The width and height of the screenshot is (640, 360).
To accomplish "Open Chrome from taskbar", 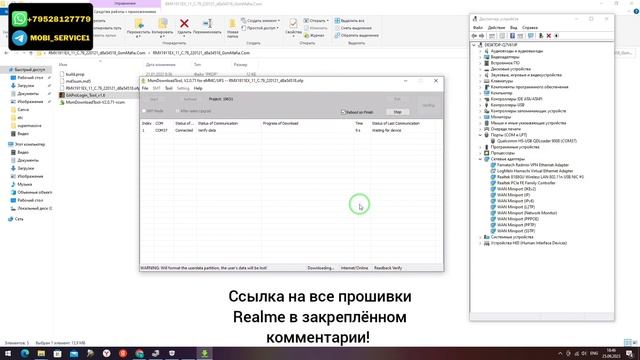I will (x=139, y=353).
